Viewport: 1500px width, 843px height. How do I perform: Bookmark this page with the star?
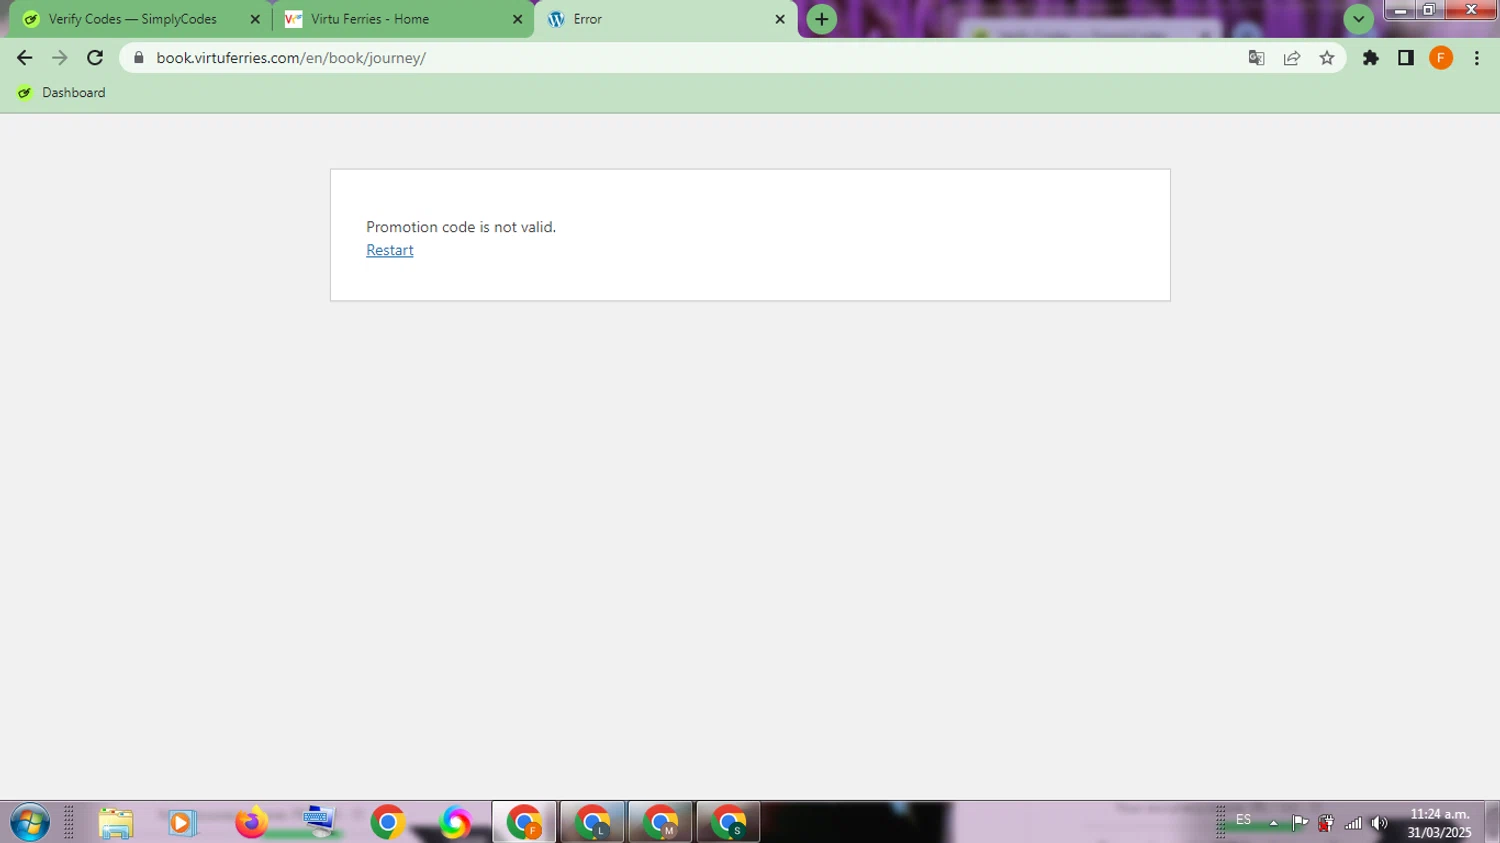tap(1327, 58)
